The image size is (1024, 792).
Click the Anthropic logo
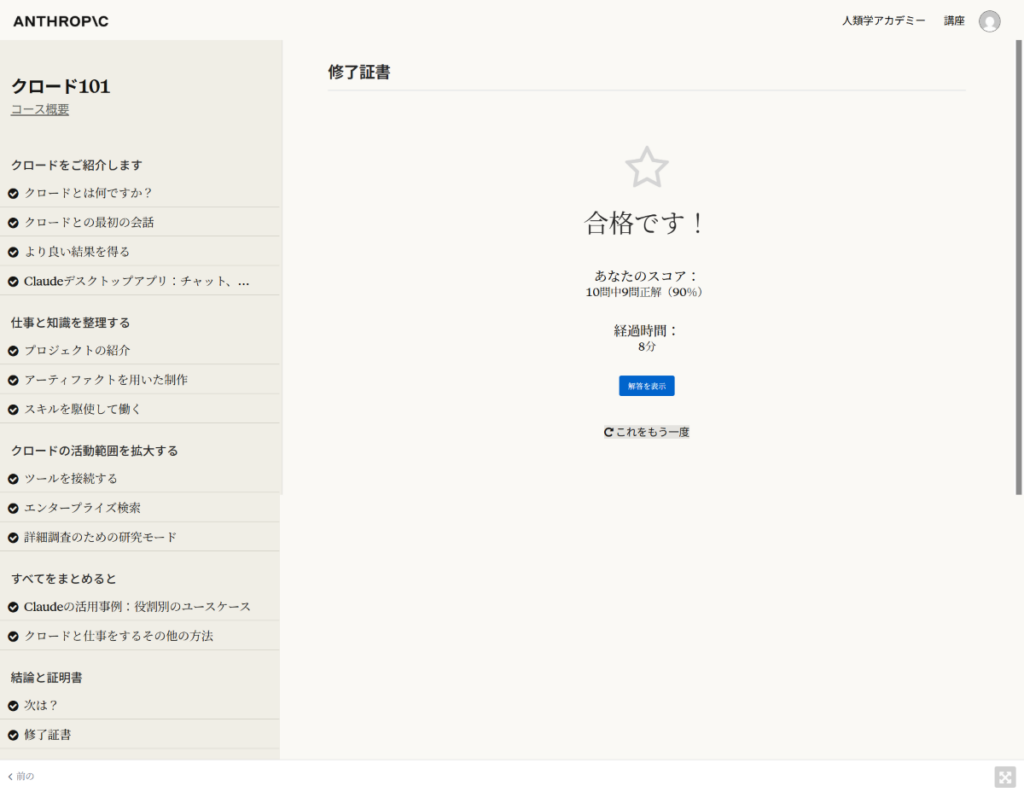coord(61,22)
